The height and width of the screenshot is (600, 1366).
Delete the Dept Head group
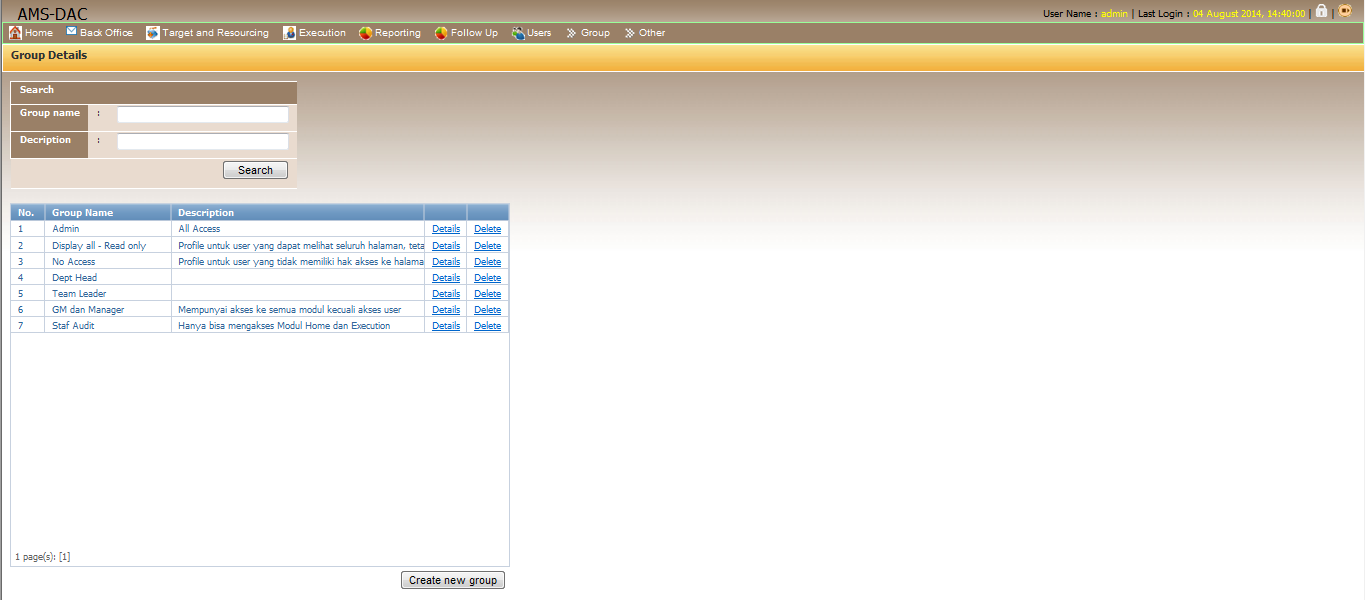click(x=488, y=278)
